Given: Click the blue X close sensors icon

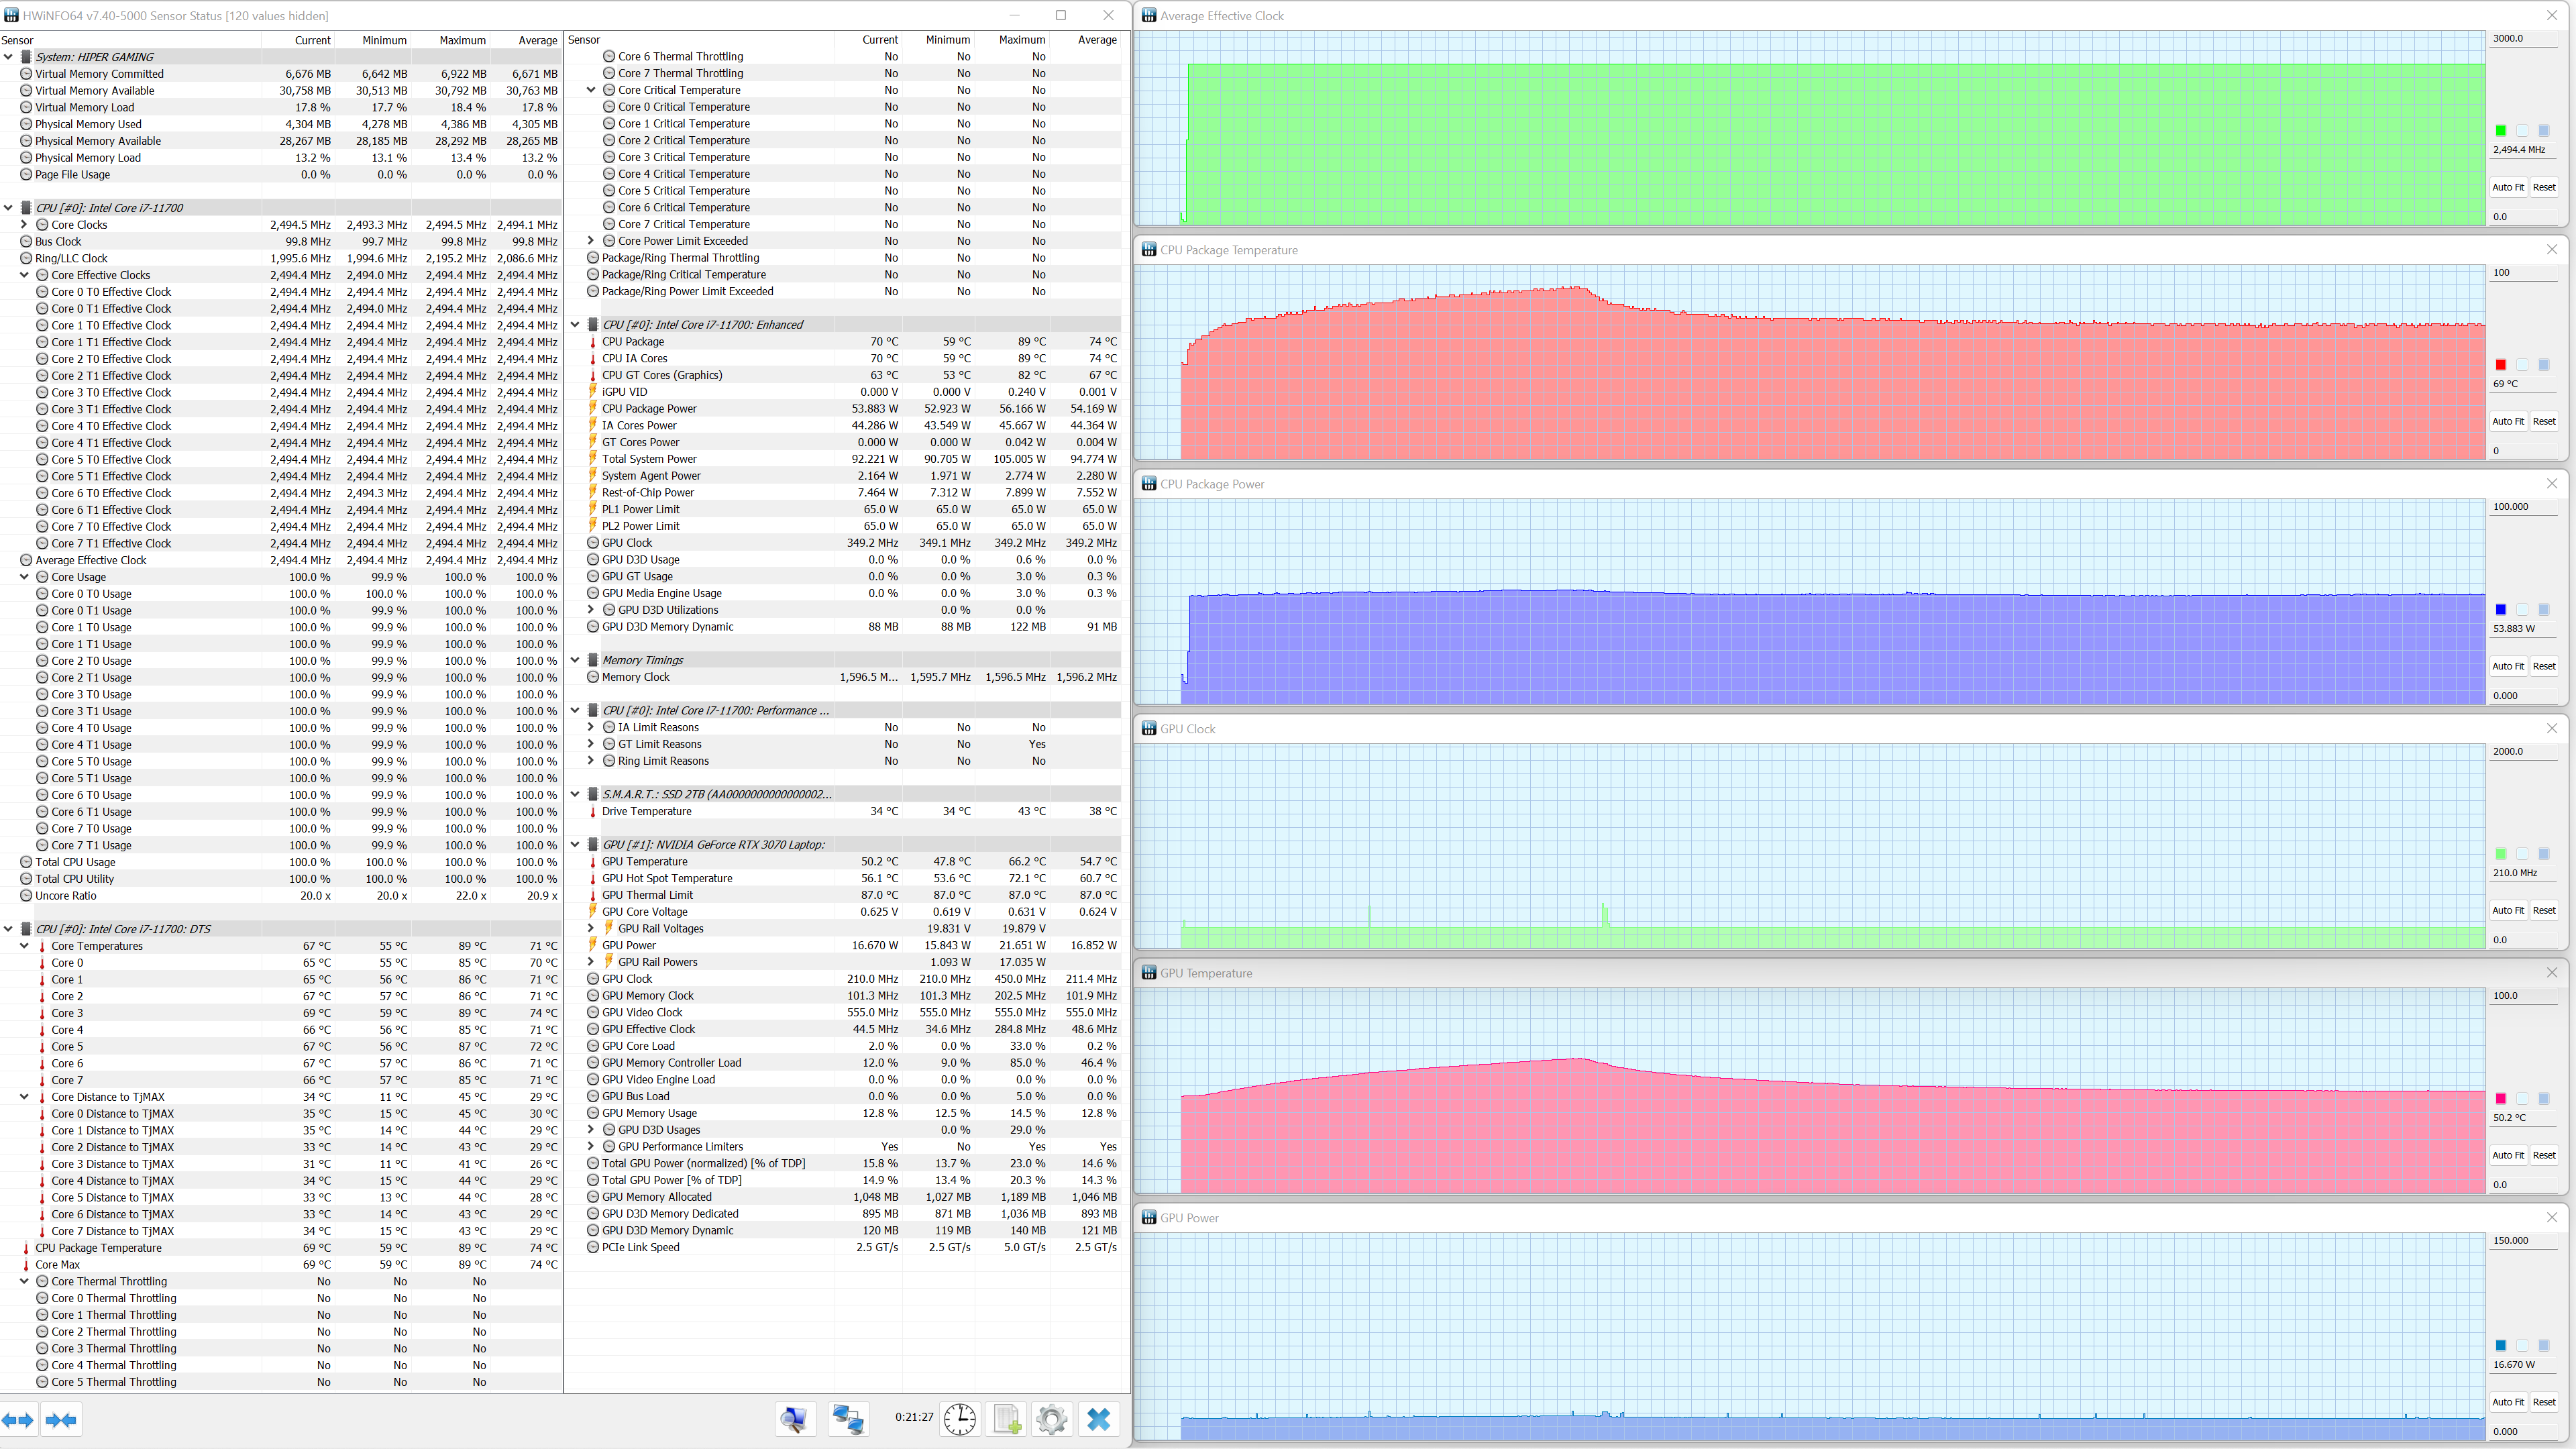Looking at the screenshot, I should coord(1098,1419).
